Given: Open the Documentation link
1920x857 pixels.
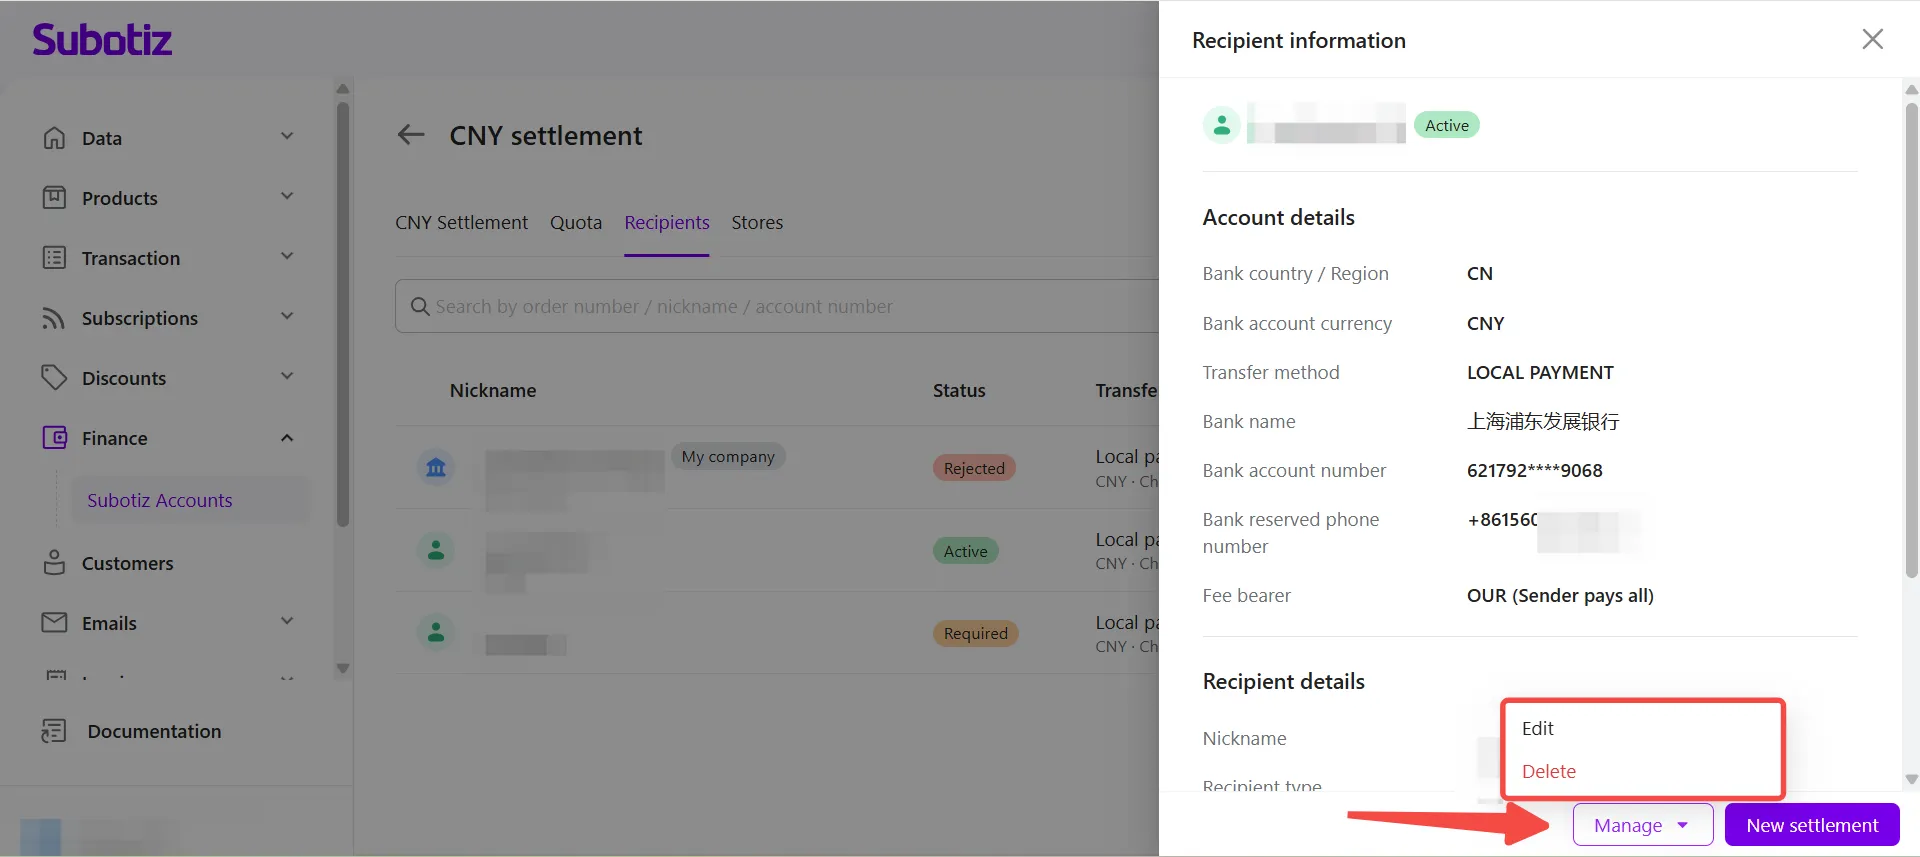Looking at the screenshot, I should (x=154, y=731).
